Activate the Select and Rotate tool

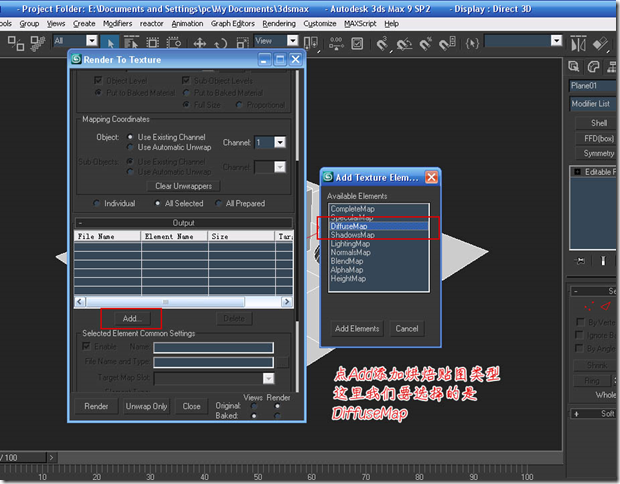[221, 42]
